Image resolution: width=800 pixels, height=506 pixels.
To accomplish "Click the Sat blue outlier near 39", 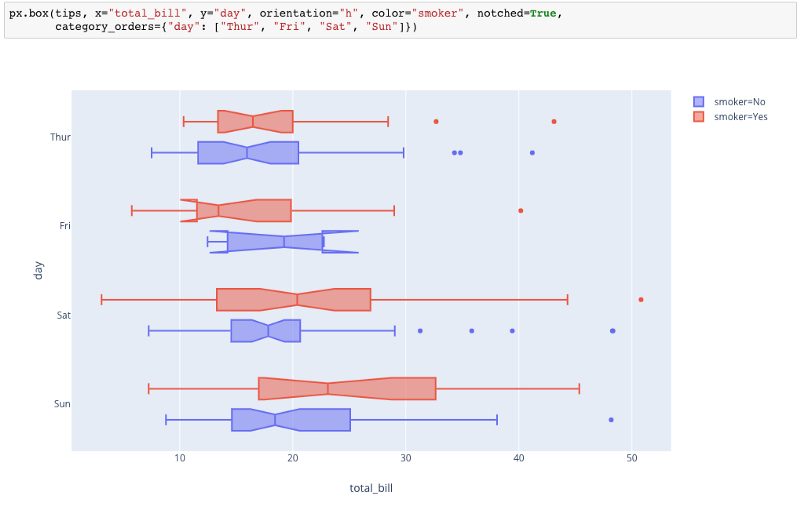I will [x=512, y=331].
